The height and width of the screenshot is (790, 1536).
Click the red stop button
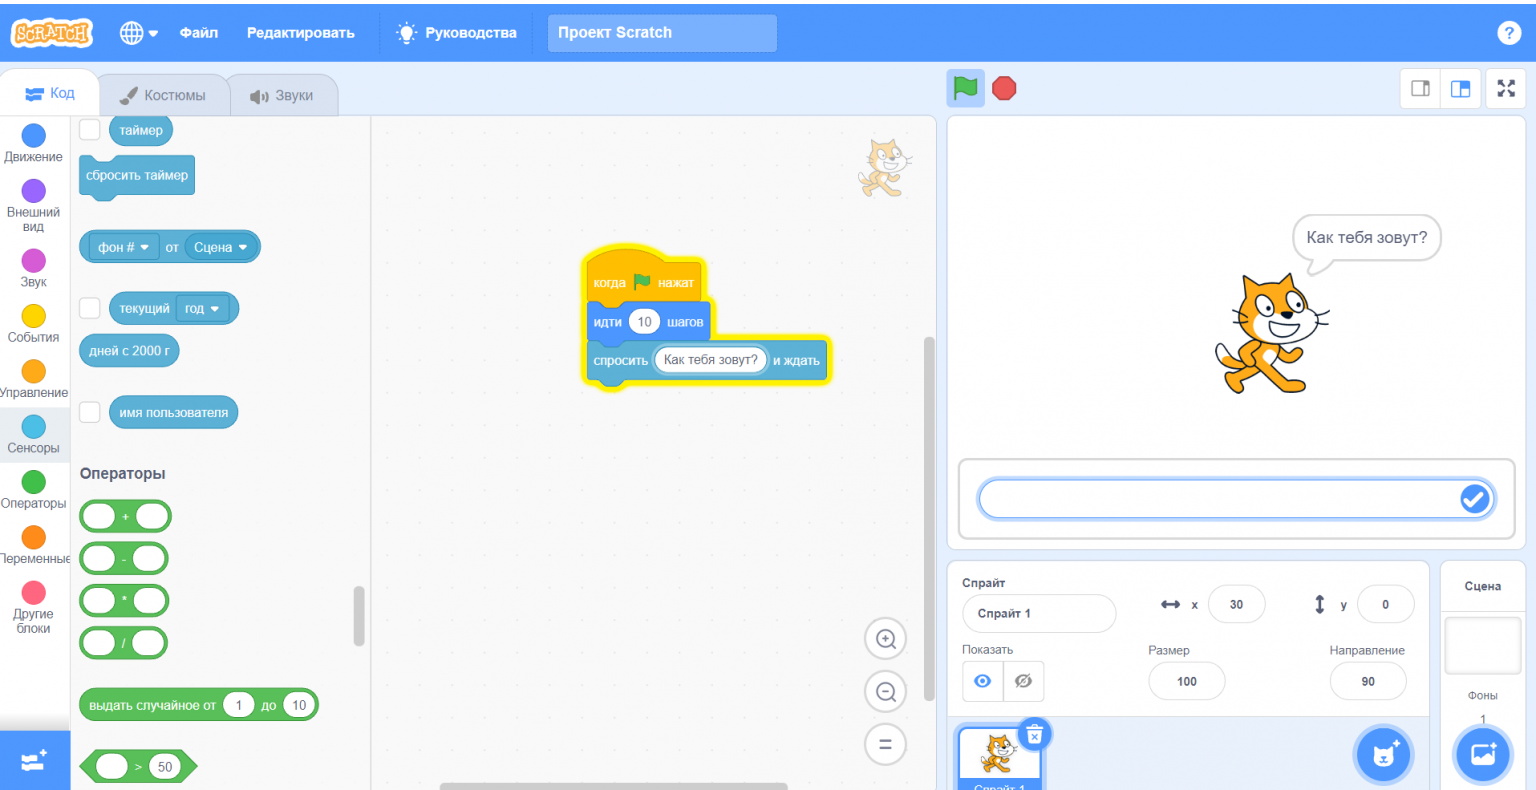(x=1004, y=88)
